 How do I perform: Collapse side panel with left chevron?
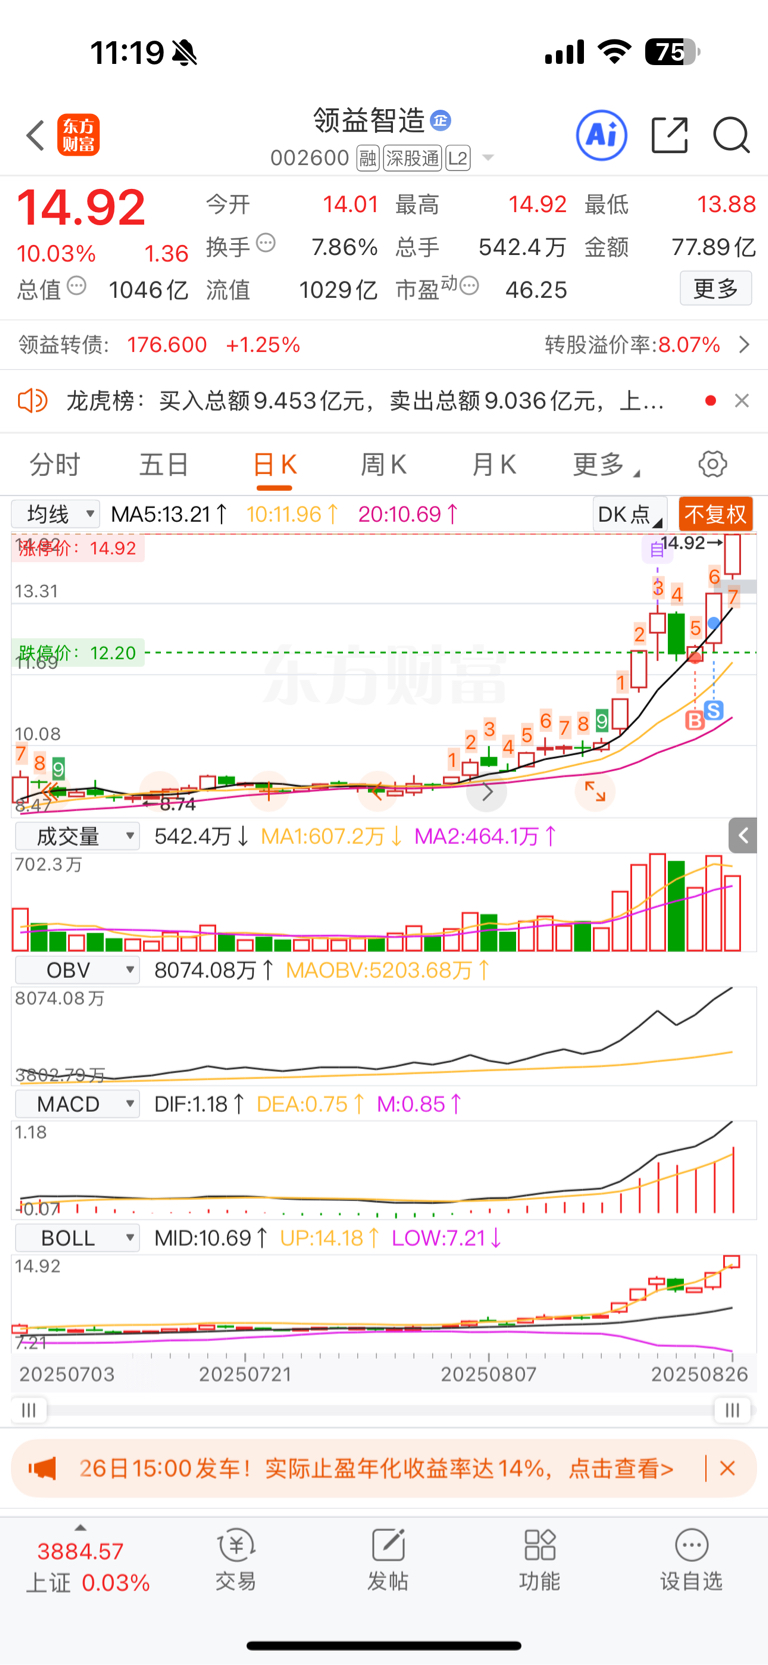[742, 836]
